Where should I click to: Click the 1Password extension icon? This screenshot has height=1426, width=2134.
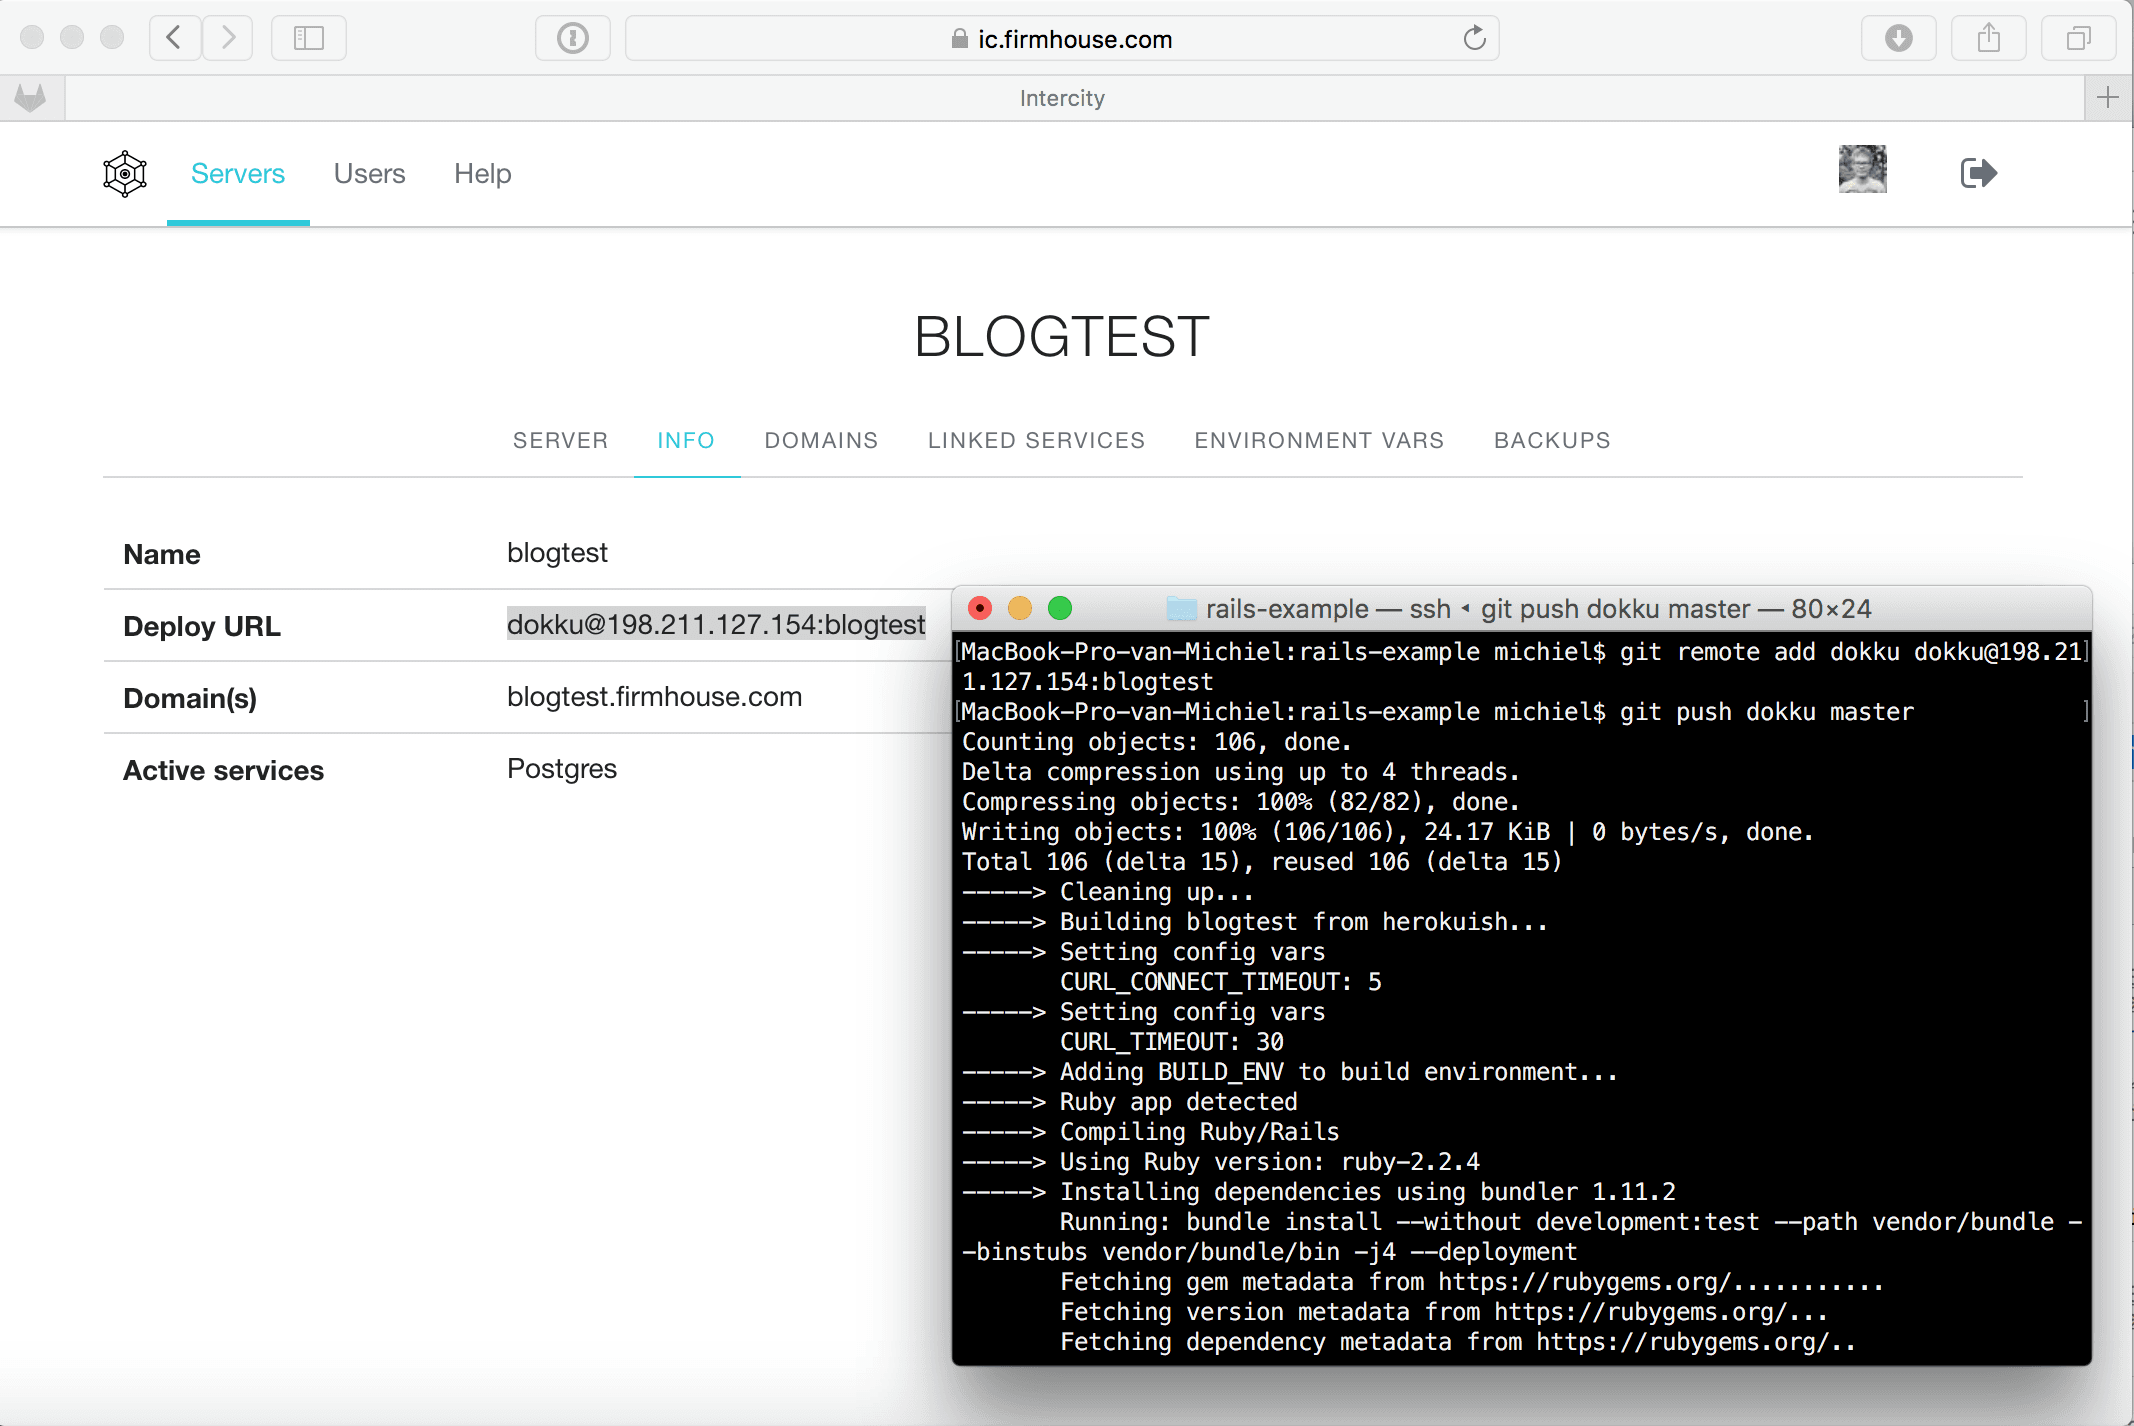(x=572, y=38)
